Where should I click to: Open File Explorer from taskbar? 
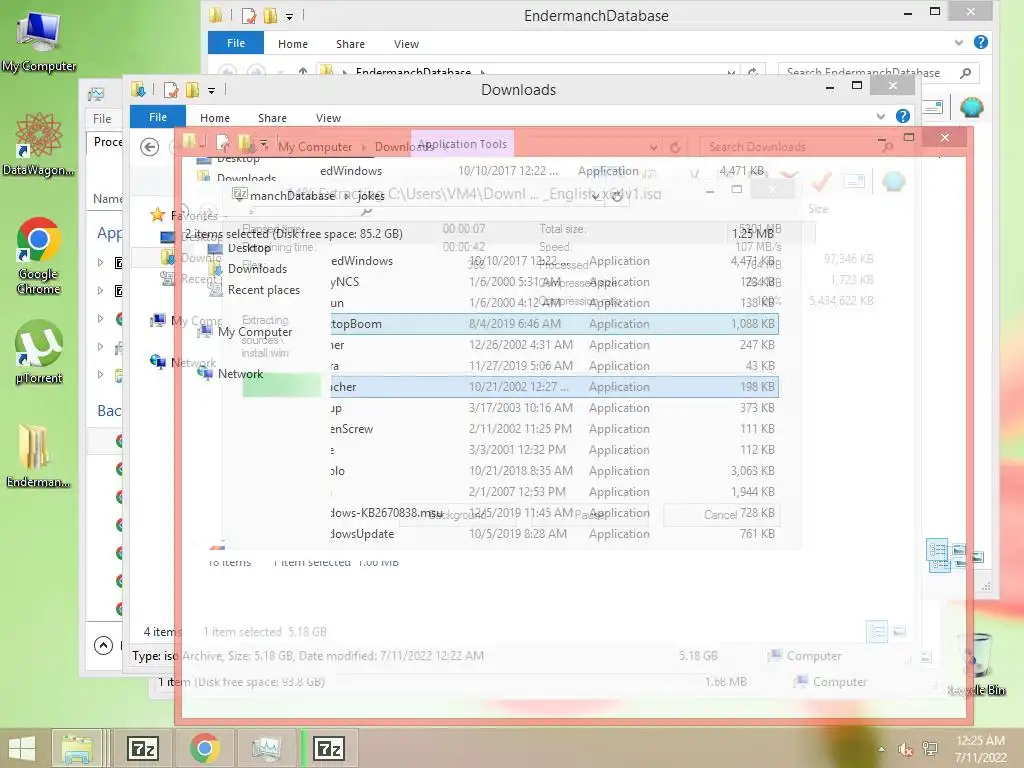[77, 748]
